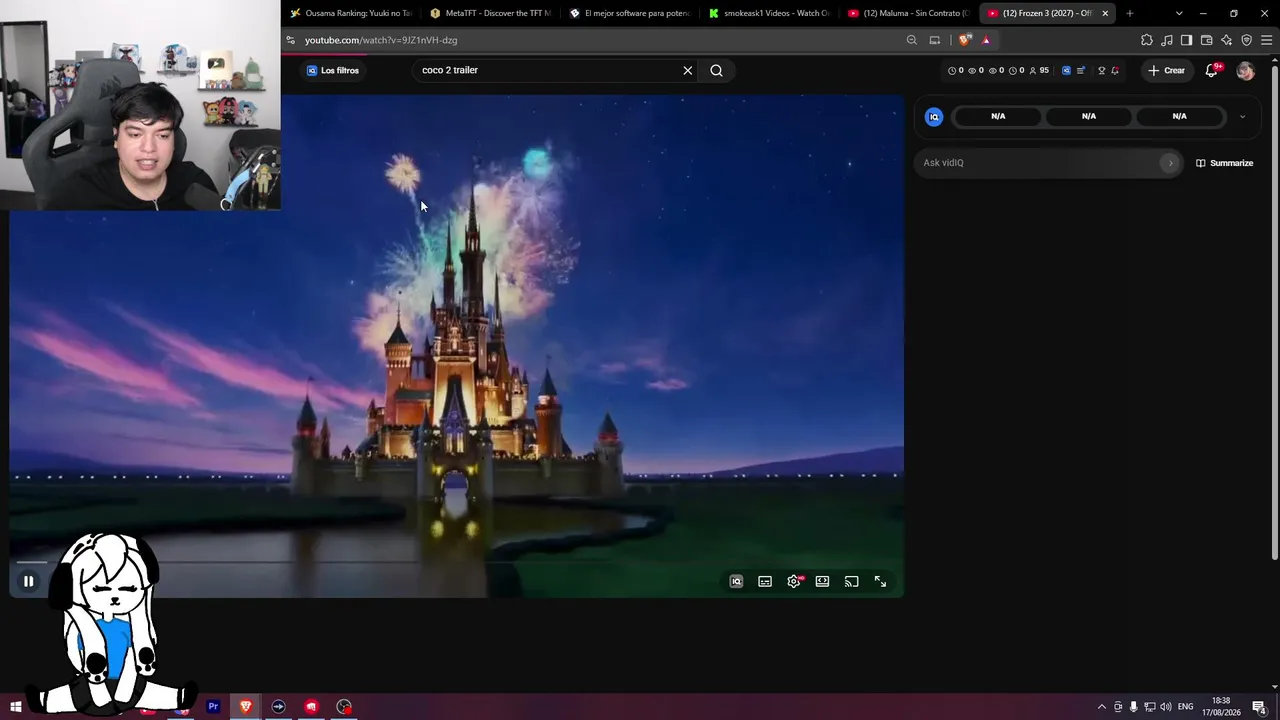Viewport: 1280px width, 720px height.
Task: Change ENG input language
Action: point(1185,707)
